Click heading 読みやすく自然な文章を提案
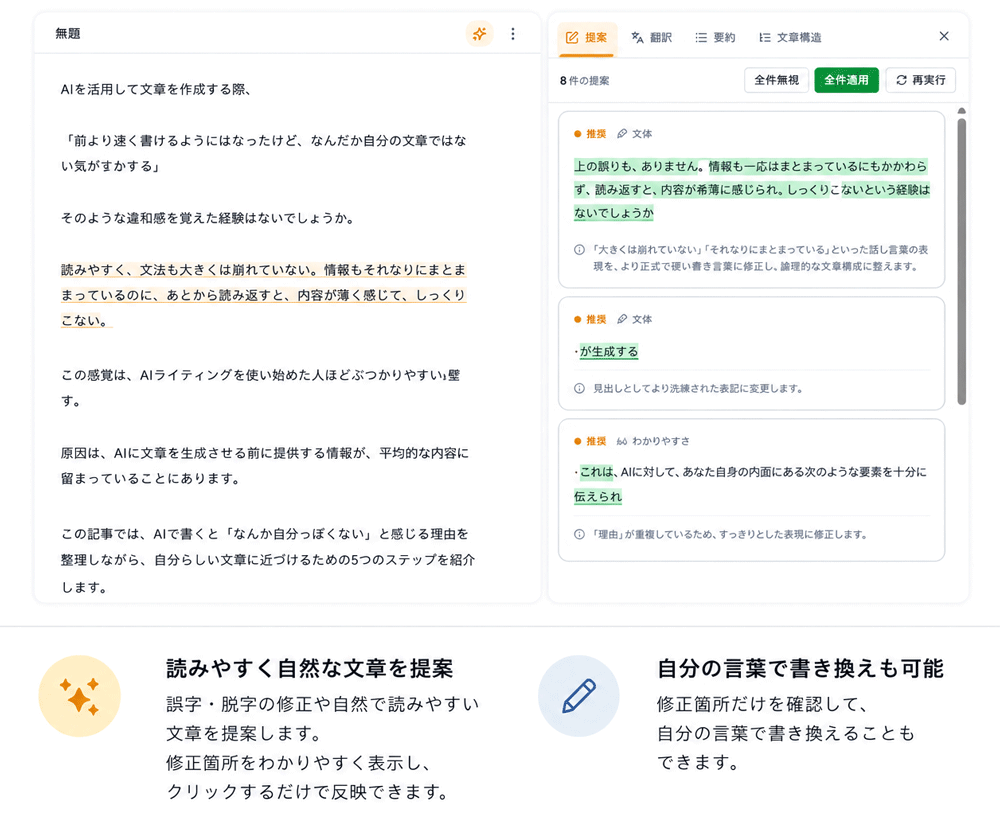Screen dimensions: 1000x815 (310, 668)
